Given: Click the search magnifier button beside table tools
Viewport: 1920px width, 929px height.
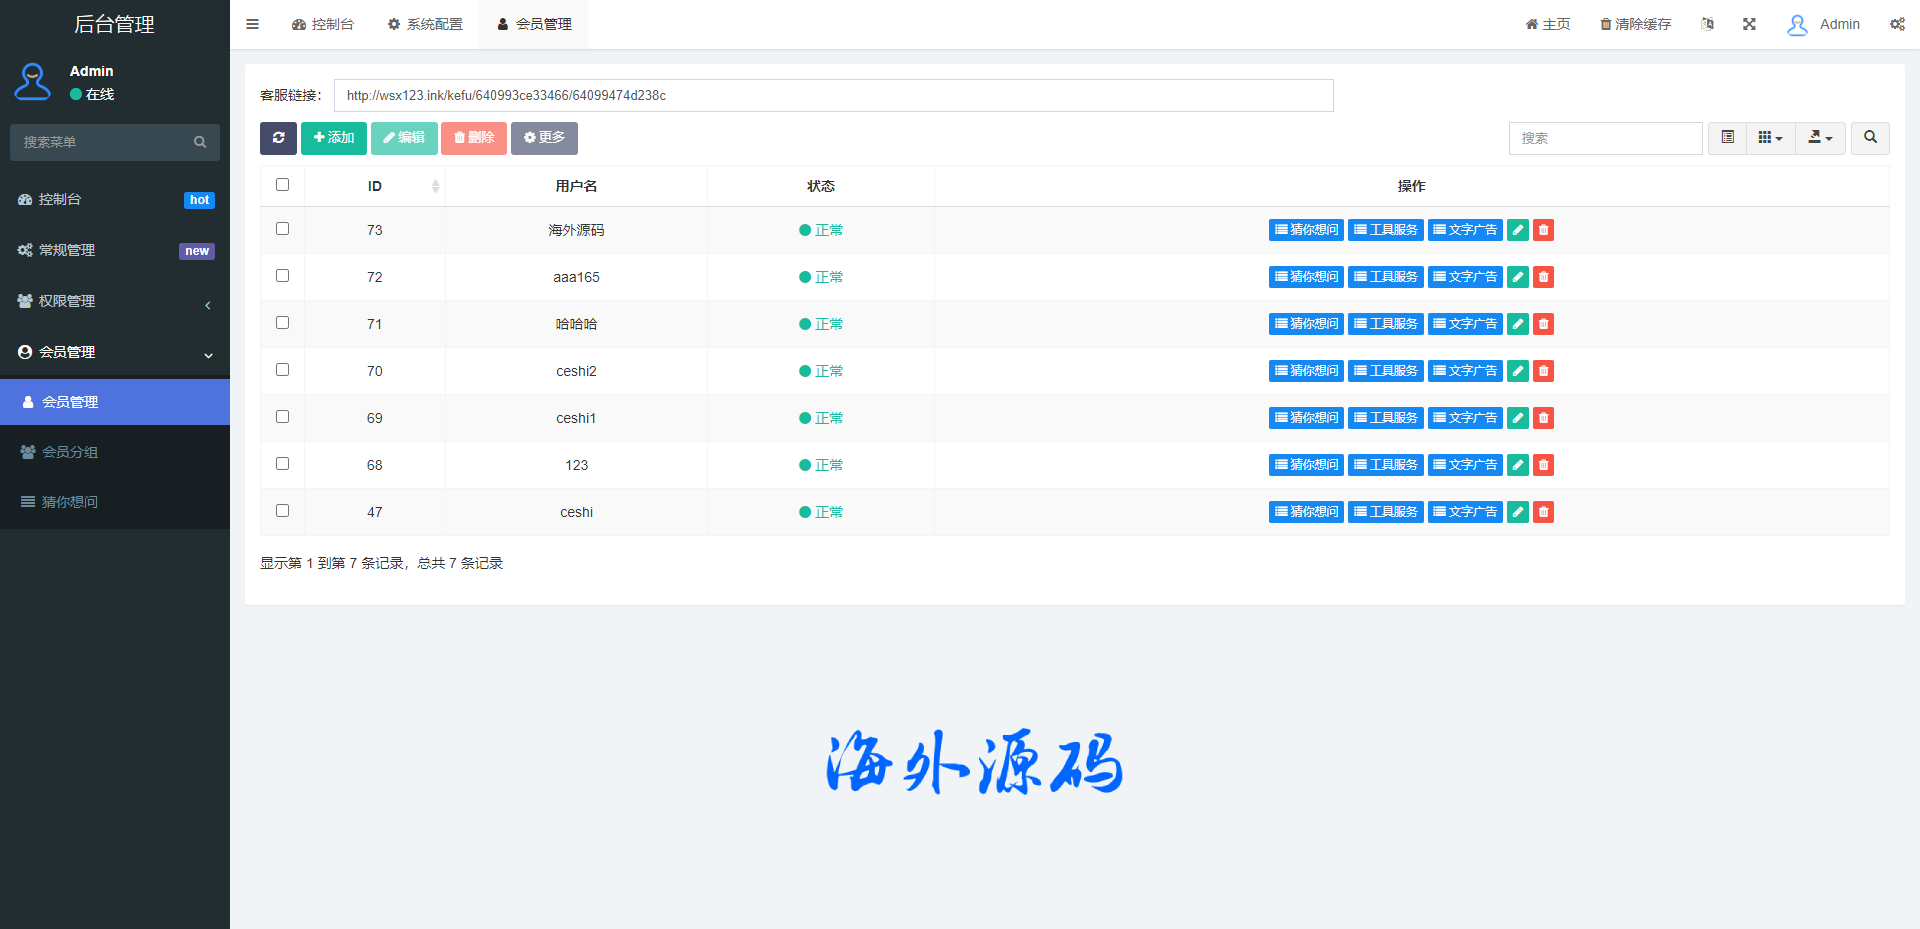Looking at the screenshot, I should tap(1870, 138).
